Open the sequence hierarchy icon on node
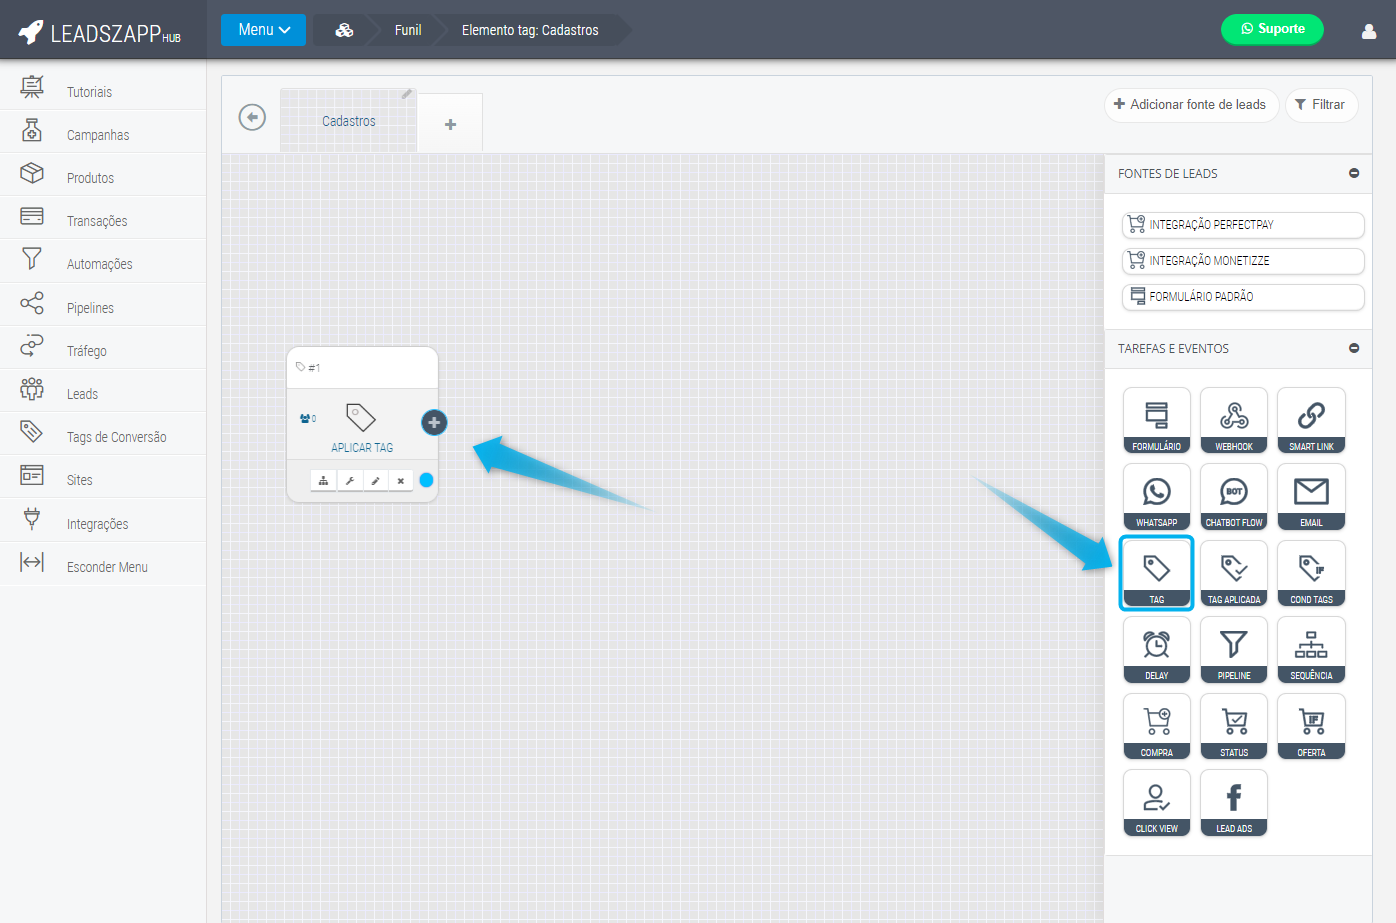1396x923 pixels. [x=323, y=481]
